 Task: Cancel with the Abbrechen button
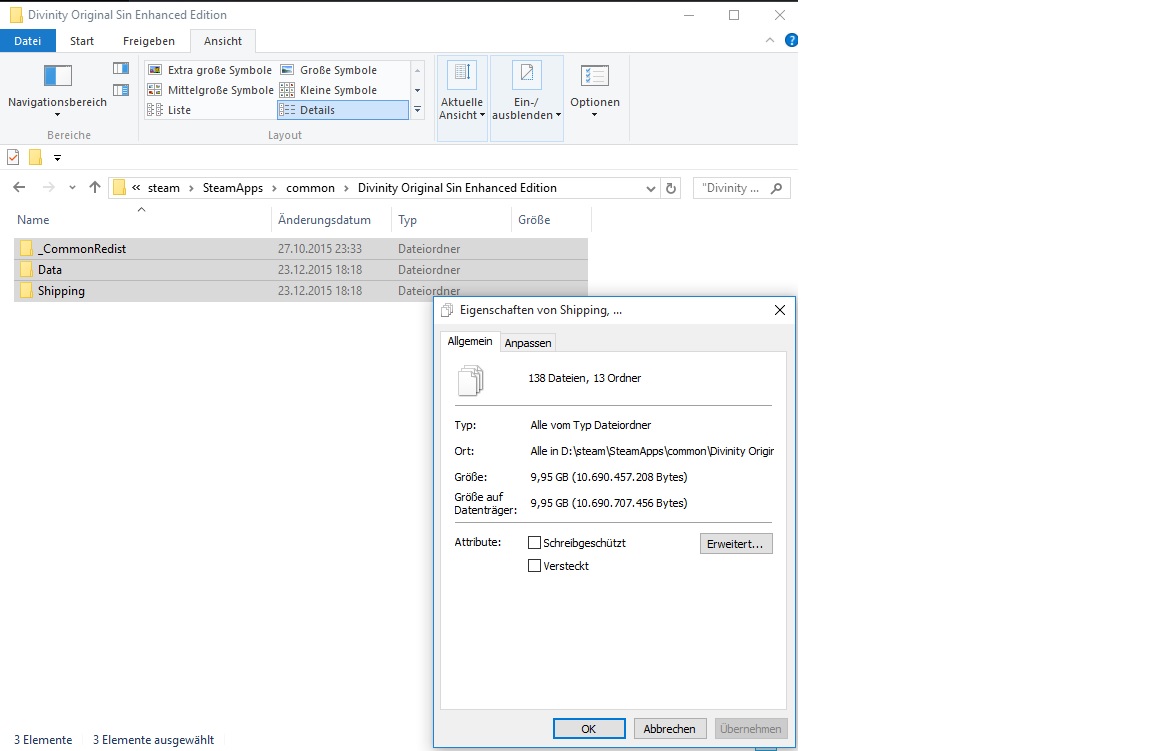669,729
